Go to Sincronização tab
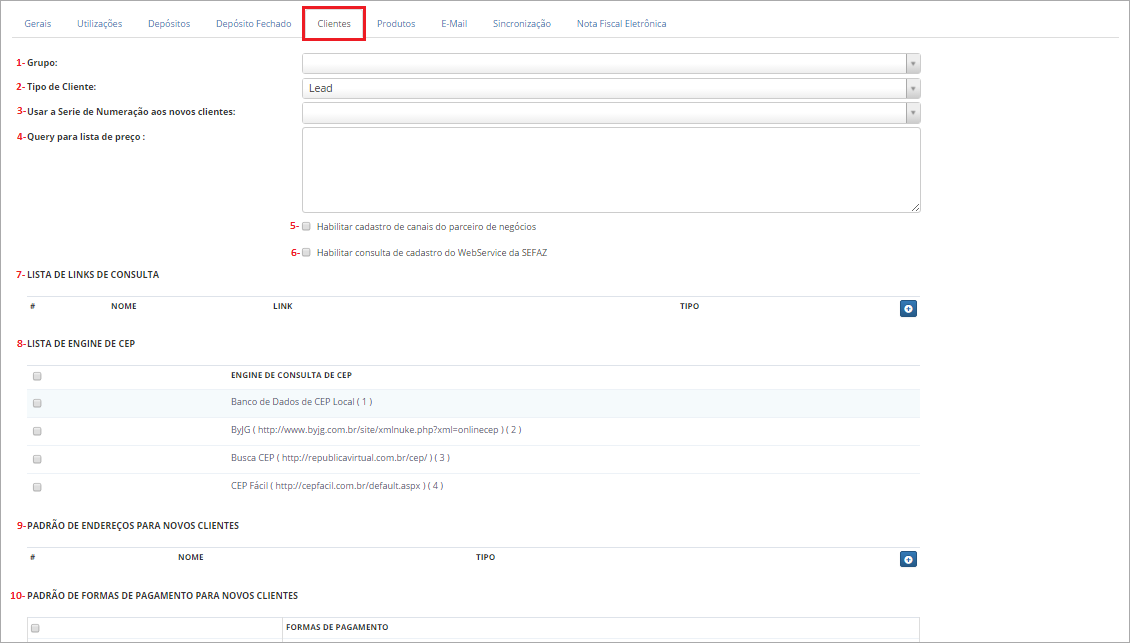 pos(522,24)
